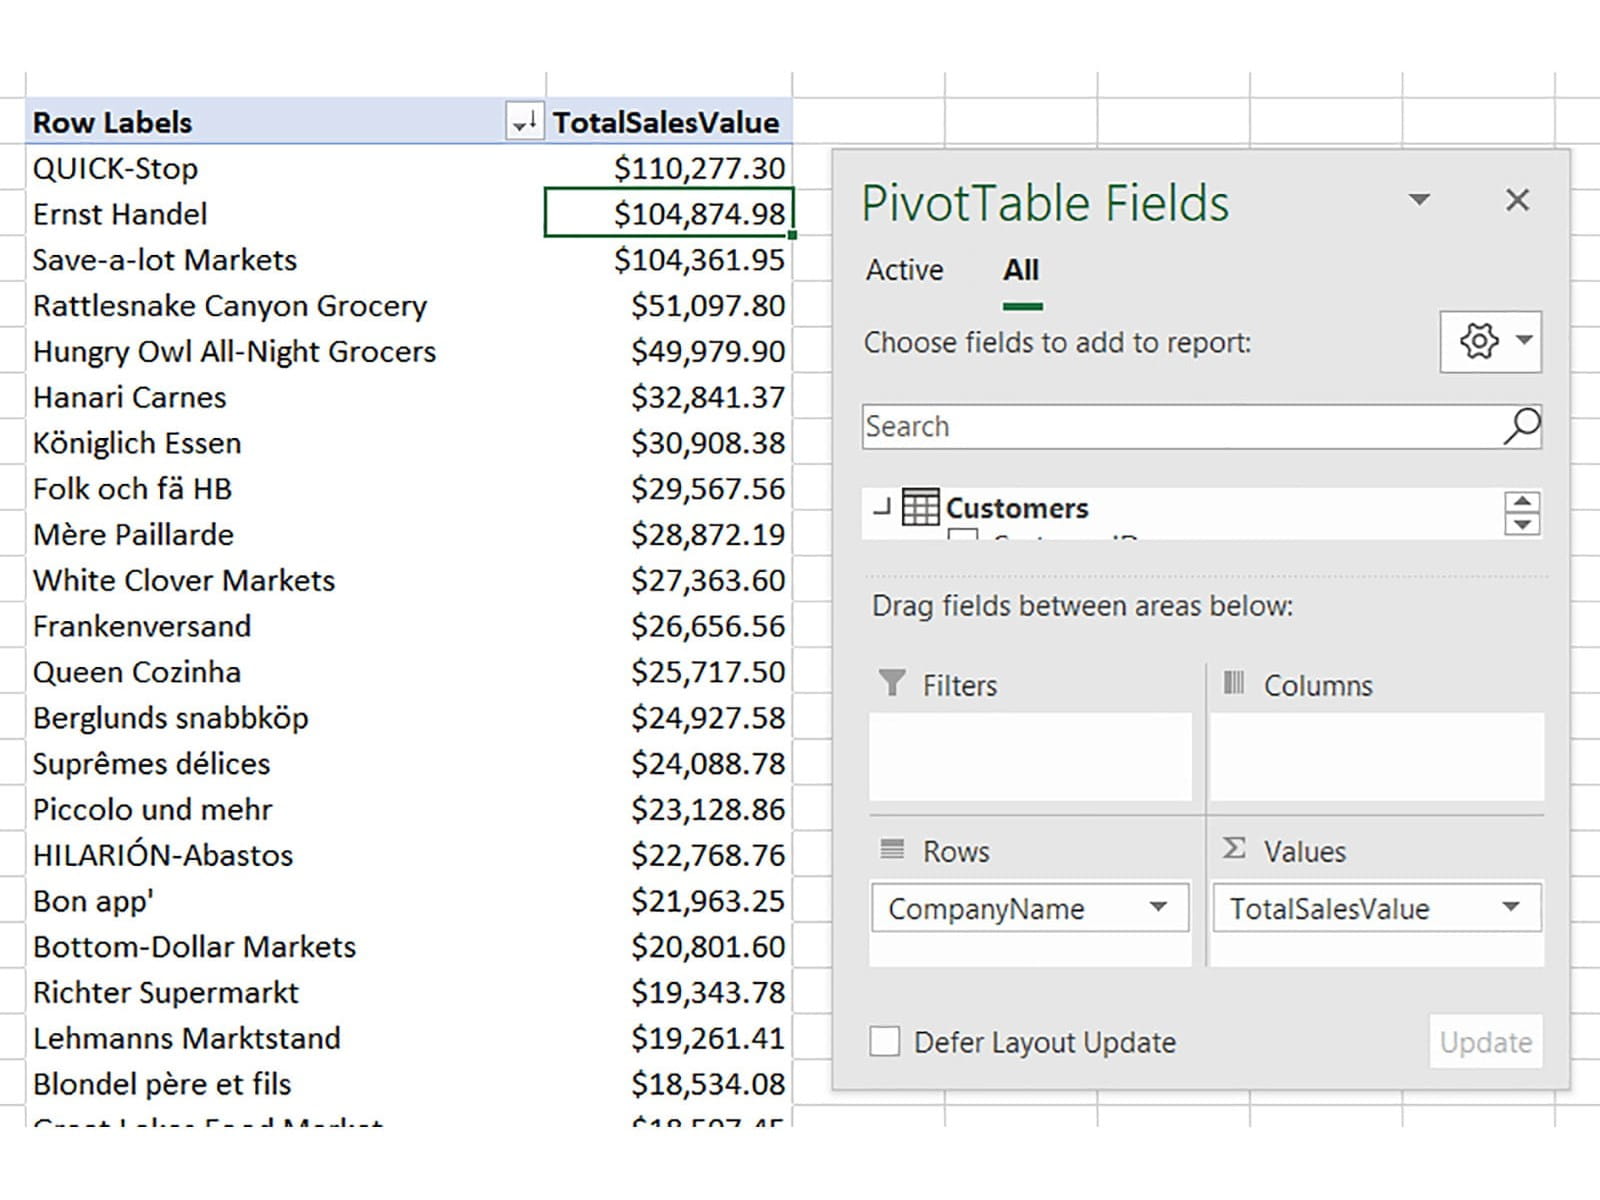Click the search magnifier icon
The image size is (1600, 1200).
coord(1521,427)
